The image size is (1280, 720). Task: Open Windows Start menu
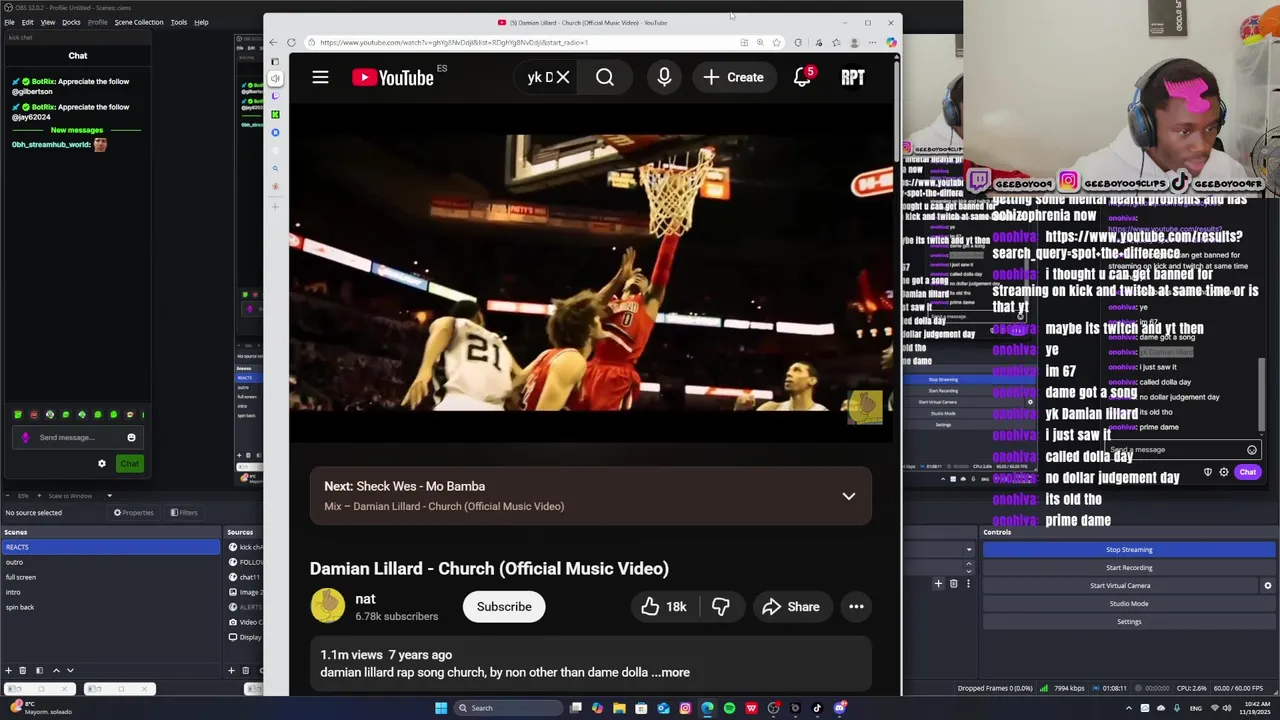click(x=441, y=708)
